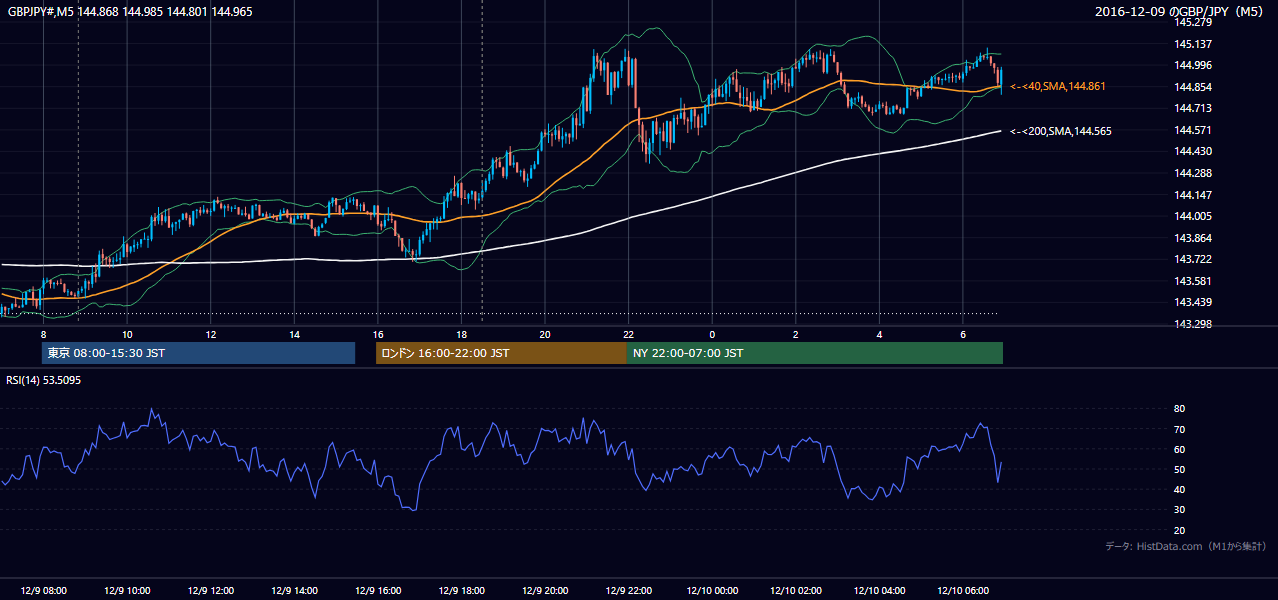The image size is (1278, 600).
Task: Click price axis value 143.439
Action: [1194, 302]
